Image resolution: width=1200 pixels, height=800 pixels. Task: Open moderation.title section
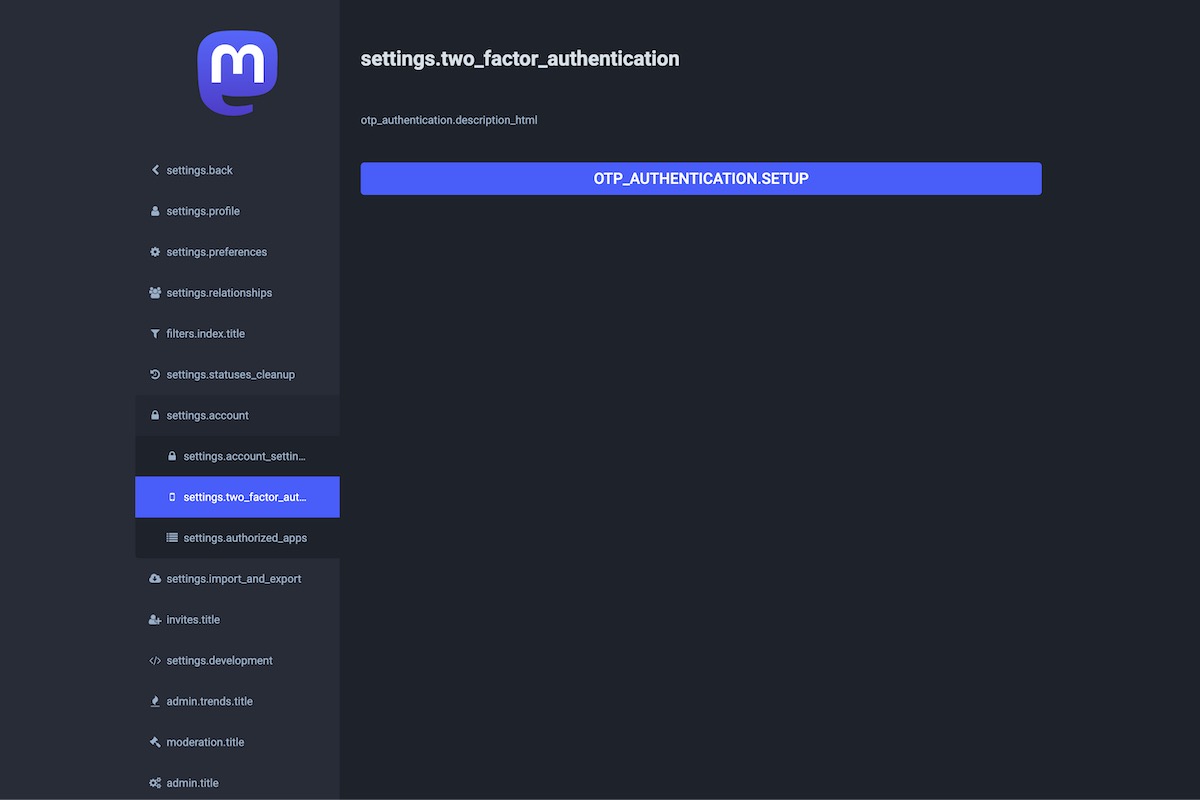point(205,743)
